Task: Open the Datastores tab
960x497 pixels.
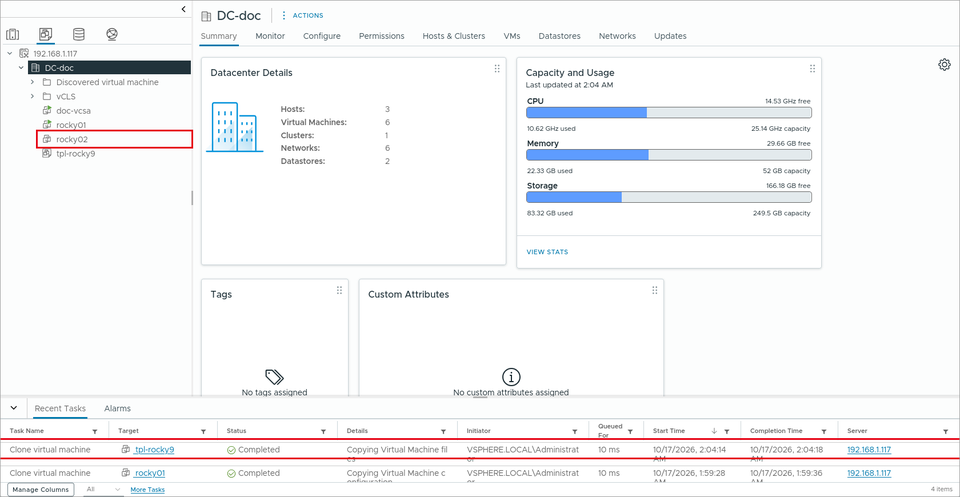Action: (560, 36)
